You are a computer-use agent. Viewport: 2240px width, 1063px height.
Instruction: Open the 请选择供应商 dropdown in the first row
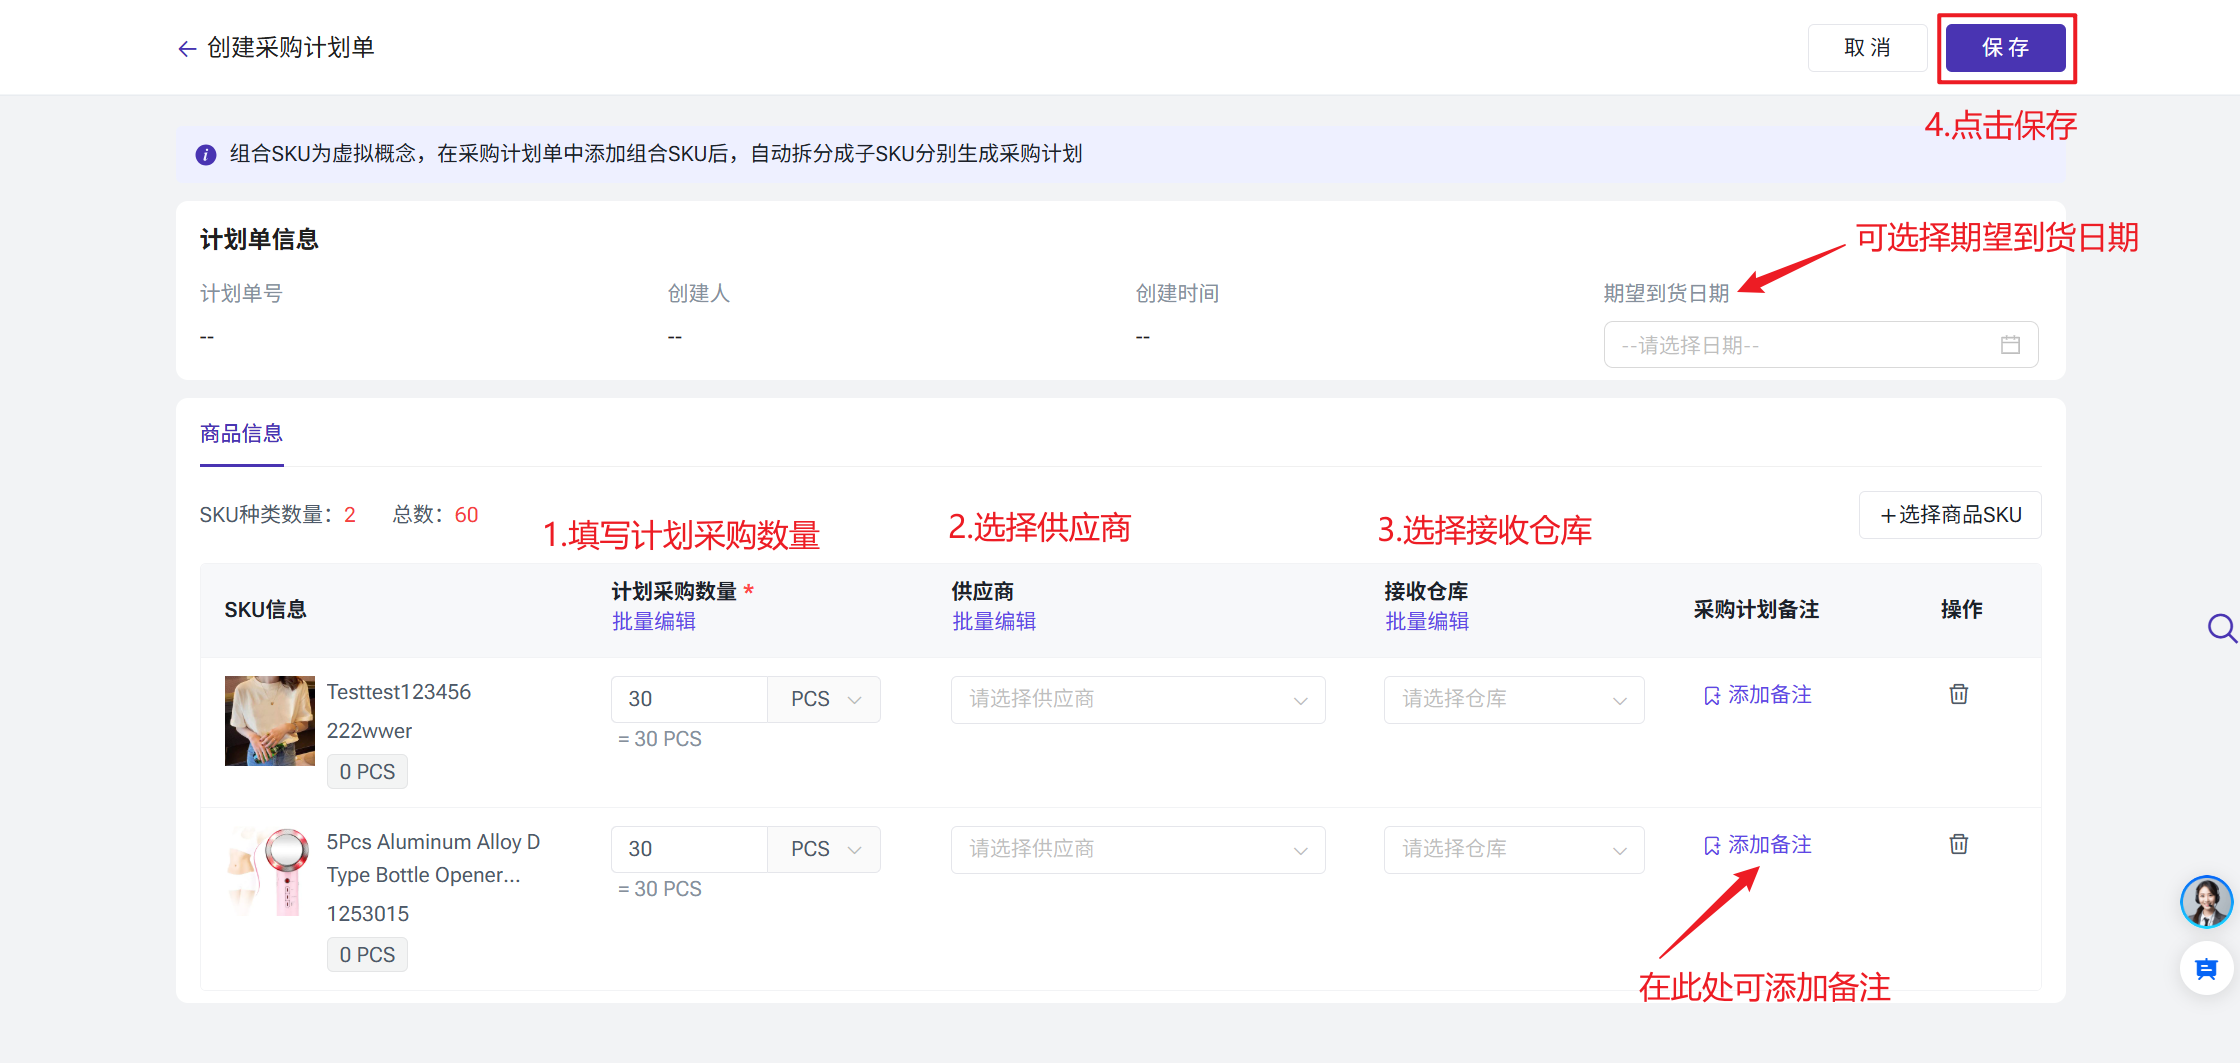point(1138,699)
